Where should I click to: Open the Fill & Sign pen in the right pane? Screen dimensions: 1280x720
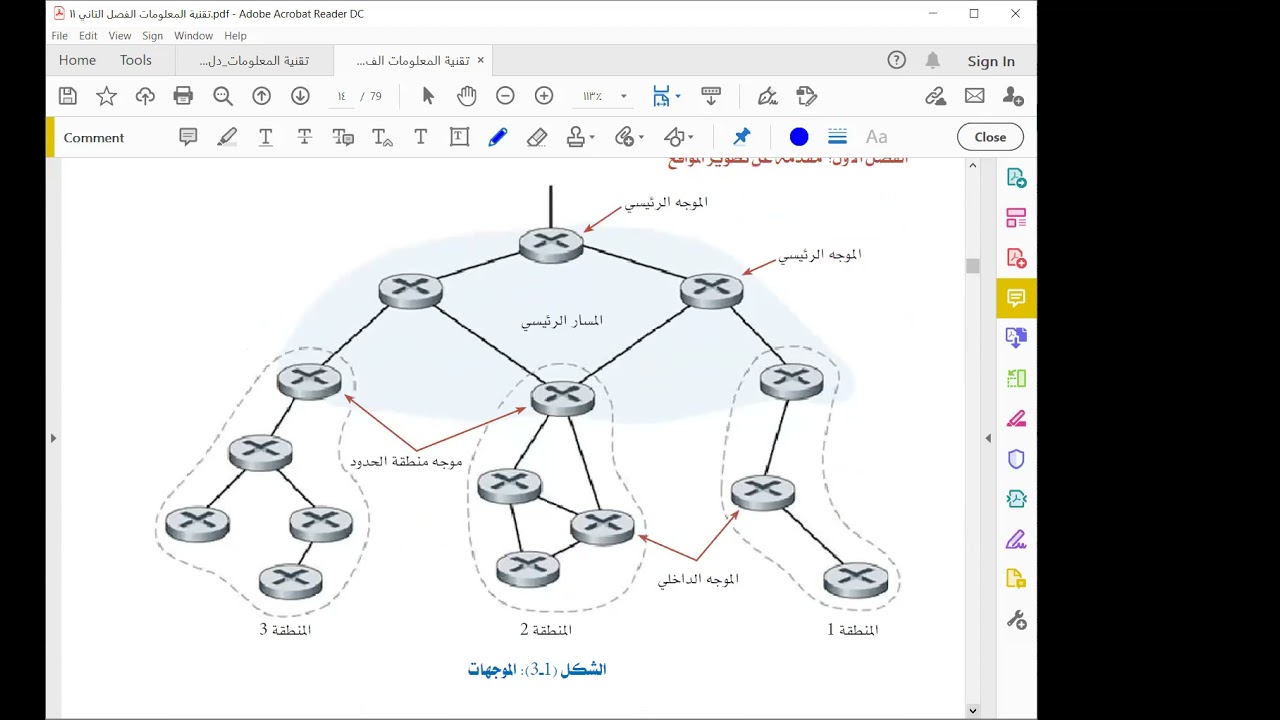(x=1016, y=540)
